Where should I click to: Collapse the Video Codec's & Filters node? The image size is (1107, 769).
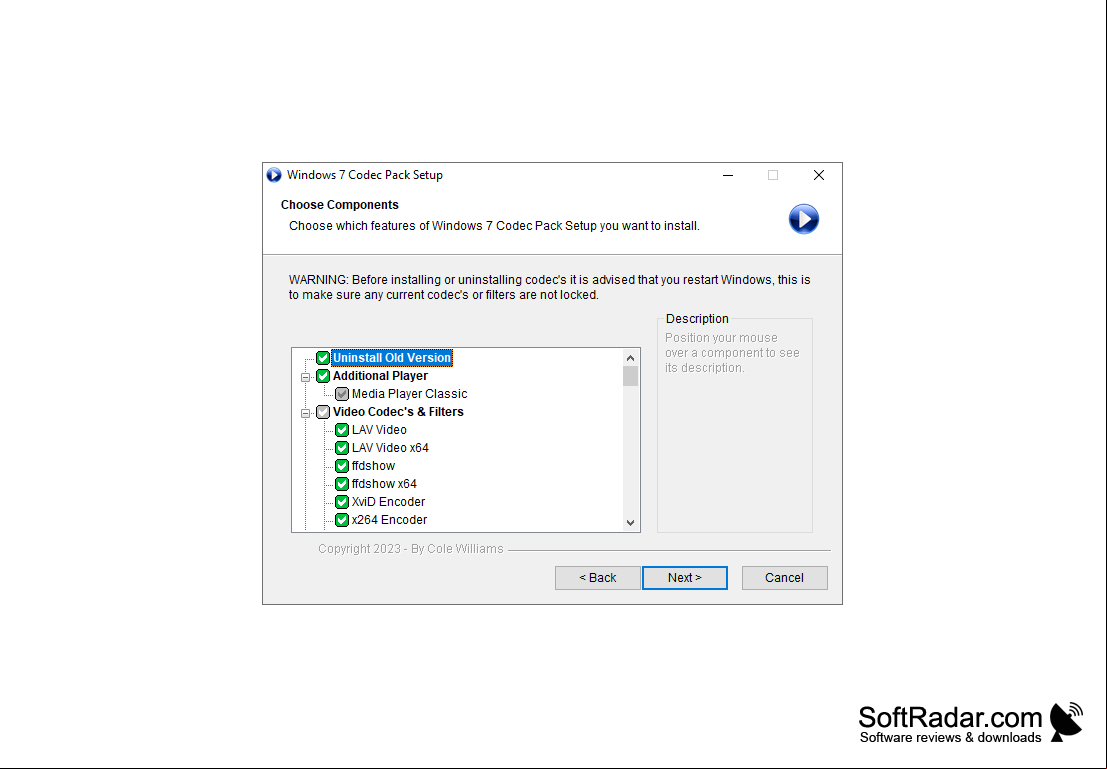coord(305,413)
